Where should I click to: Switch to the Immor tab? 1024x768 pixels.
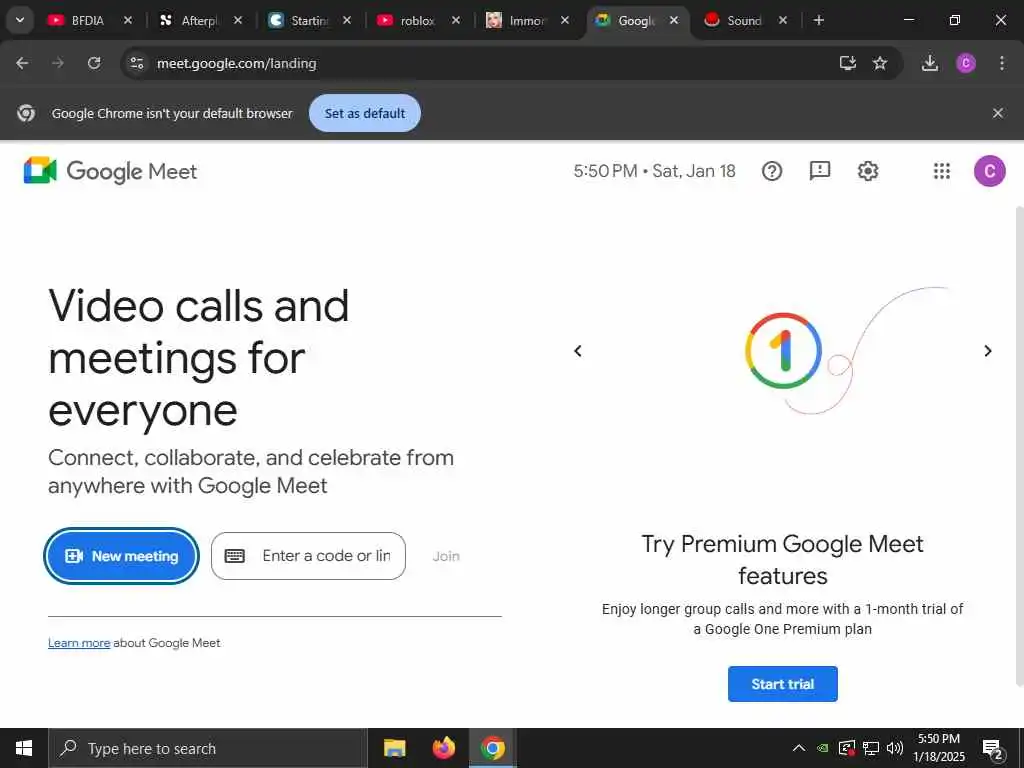tap(526, 20)
